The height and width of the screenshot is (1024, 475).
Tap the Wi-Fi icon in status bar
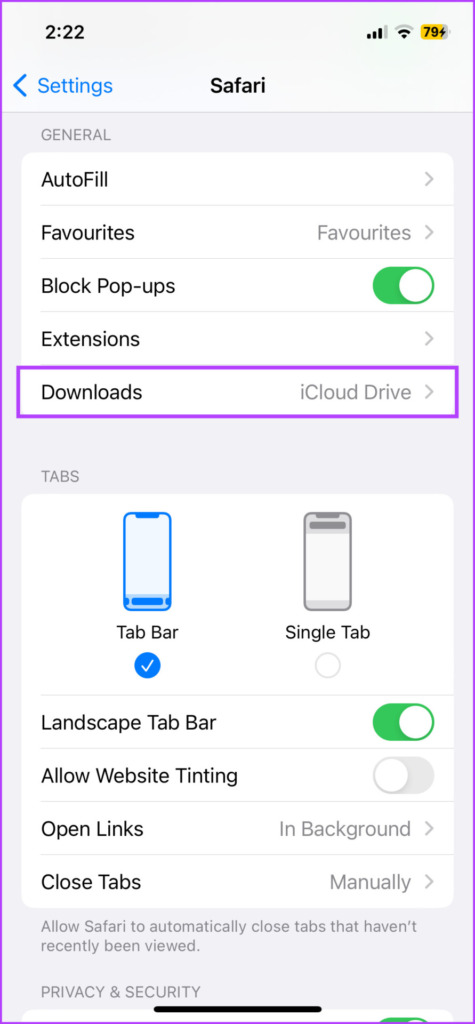pos(404,33)
